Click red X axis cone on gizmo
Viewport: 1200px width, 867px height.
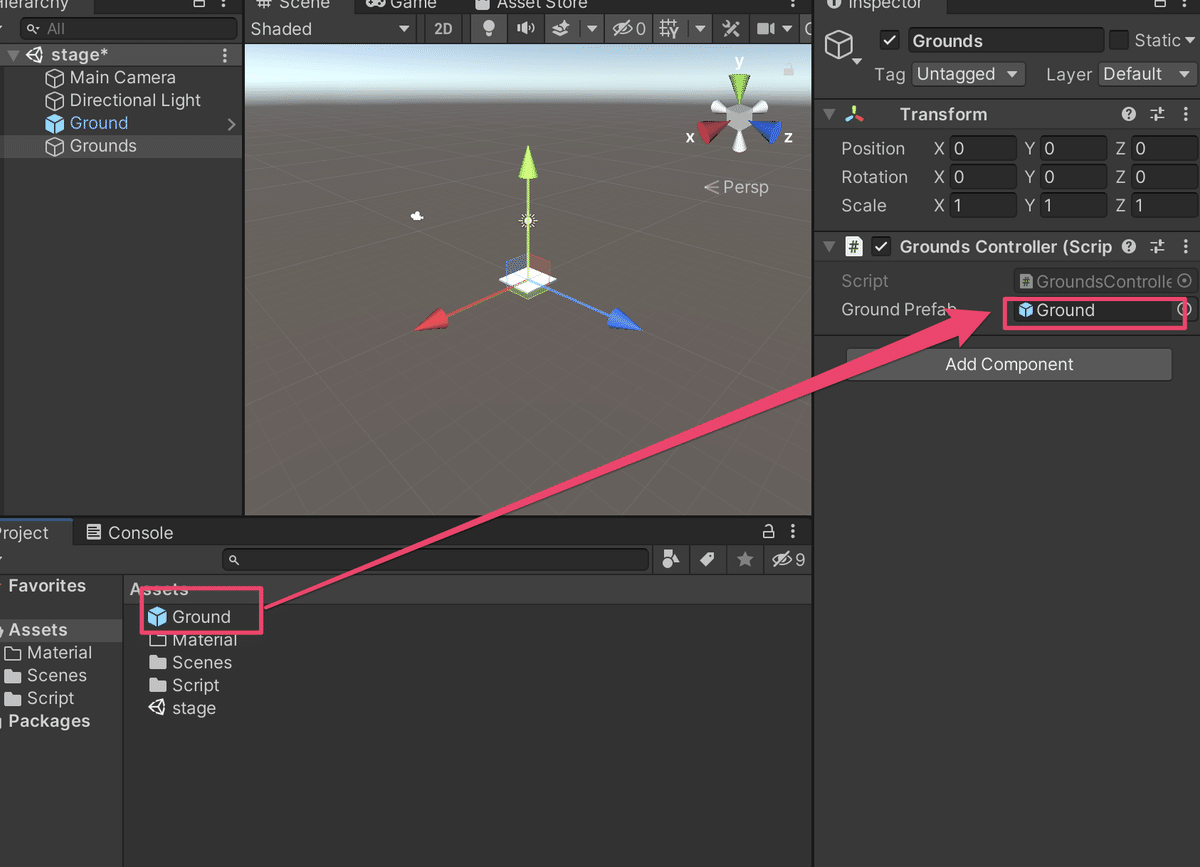711,132
